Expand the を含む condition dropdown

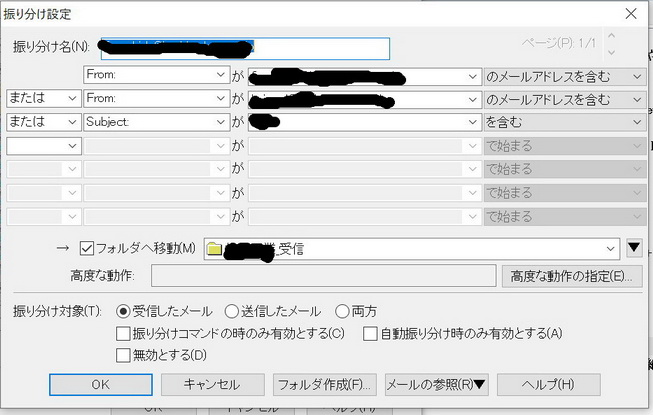click(x=637, y=121)
